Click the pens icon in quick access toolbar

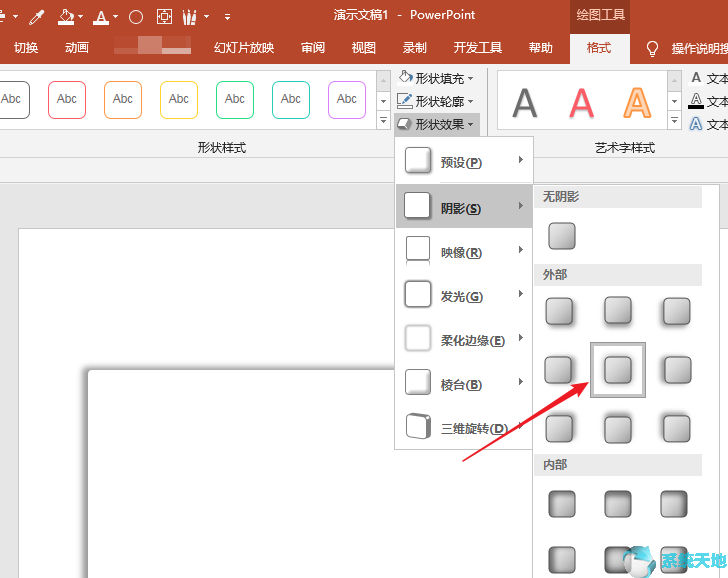click(x=189, y=17)
